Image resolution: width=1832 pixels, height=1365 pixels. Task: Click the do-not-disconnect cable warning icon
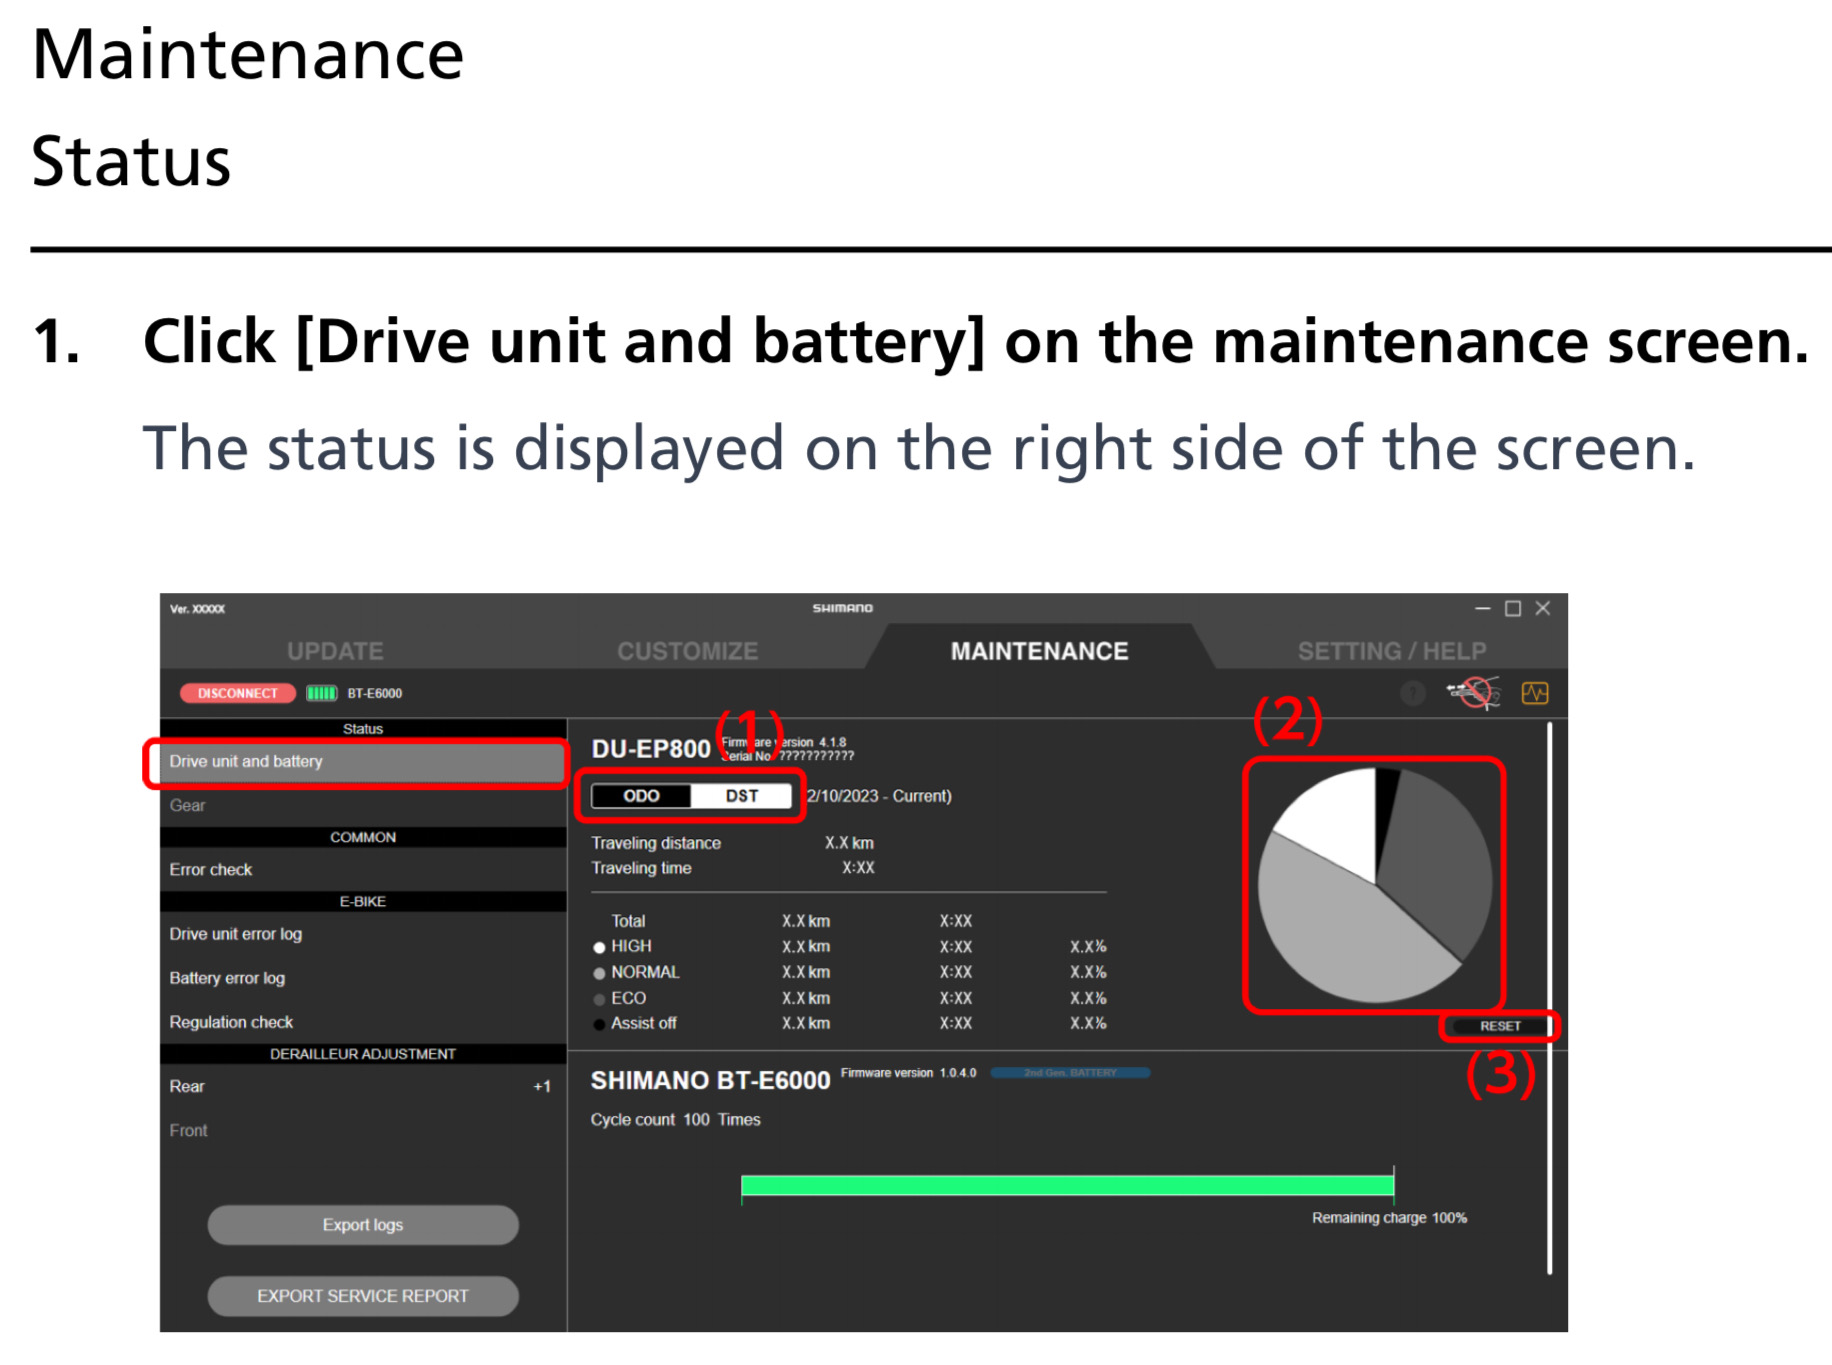pyautogui.click(x=1474, y=692)
